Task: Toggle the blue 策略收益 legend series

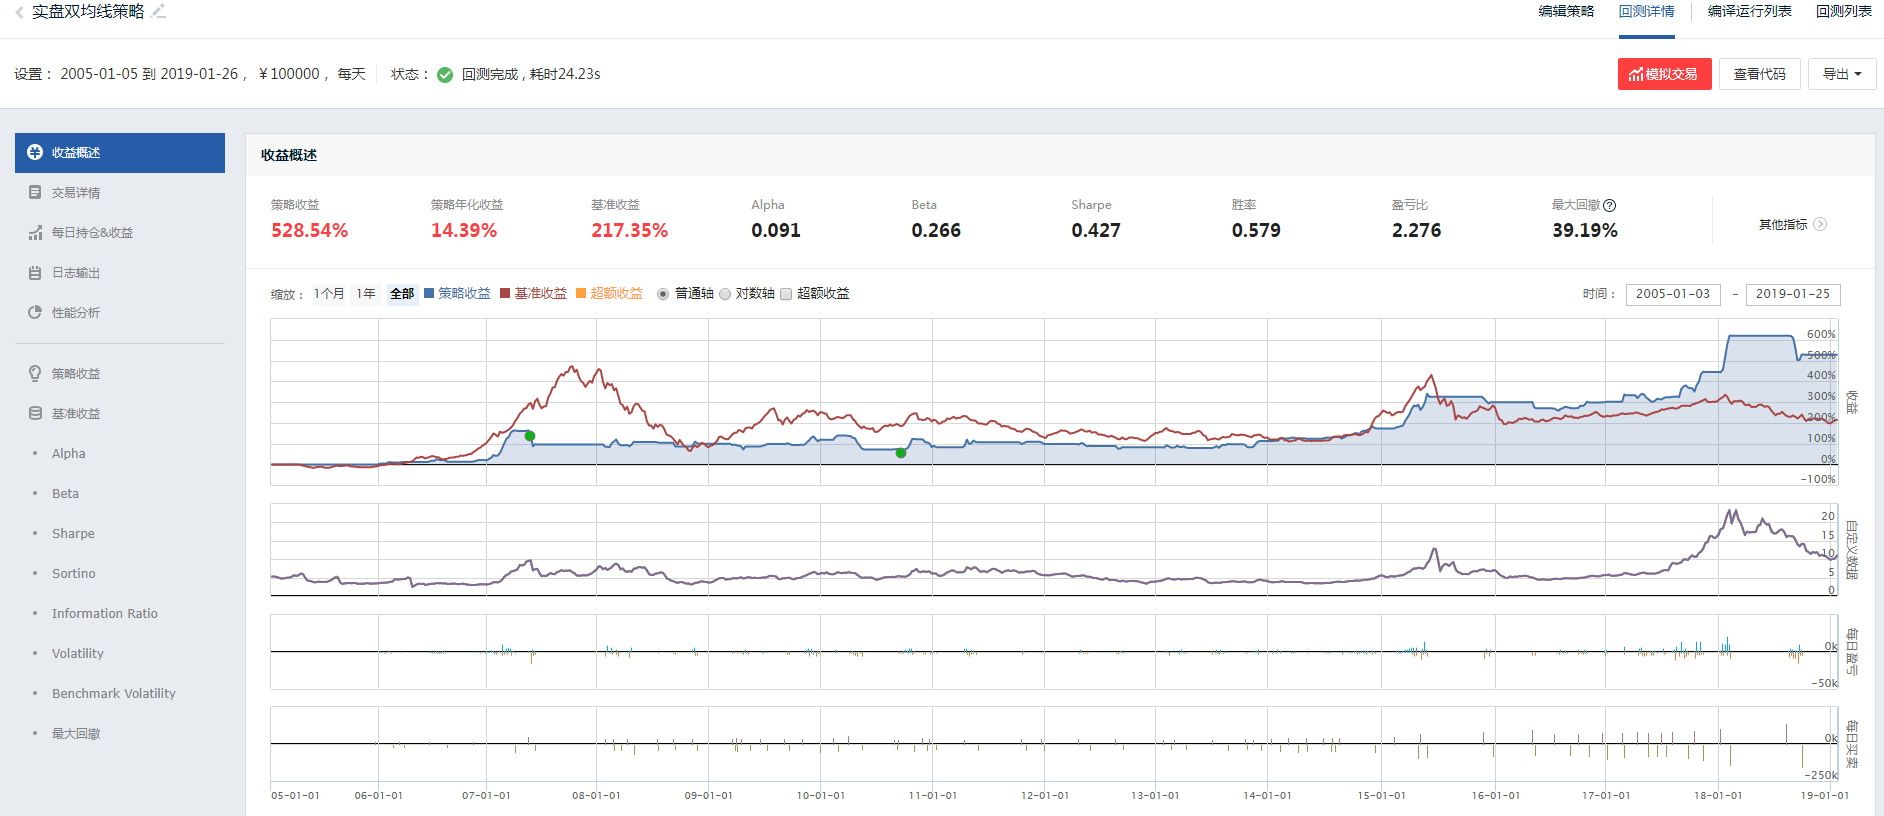Action: pos(457,293)
